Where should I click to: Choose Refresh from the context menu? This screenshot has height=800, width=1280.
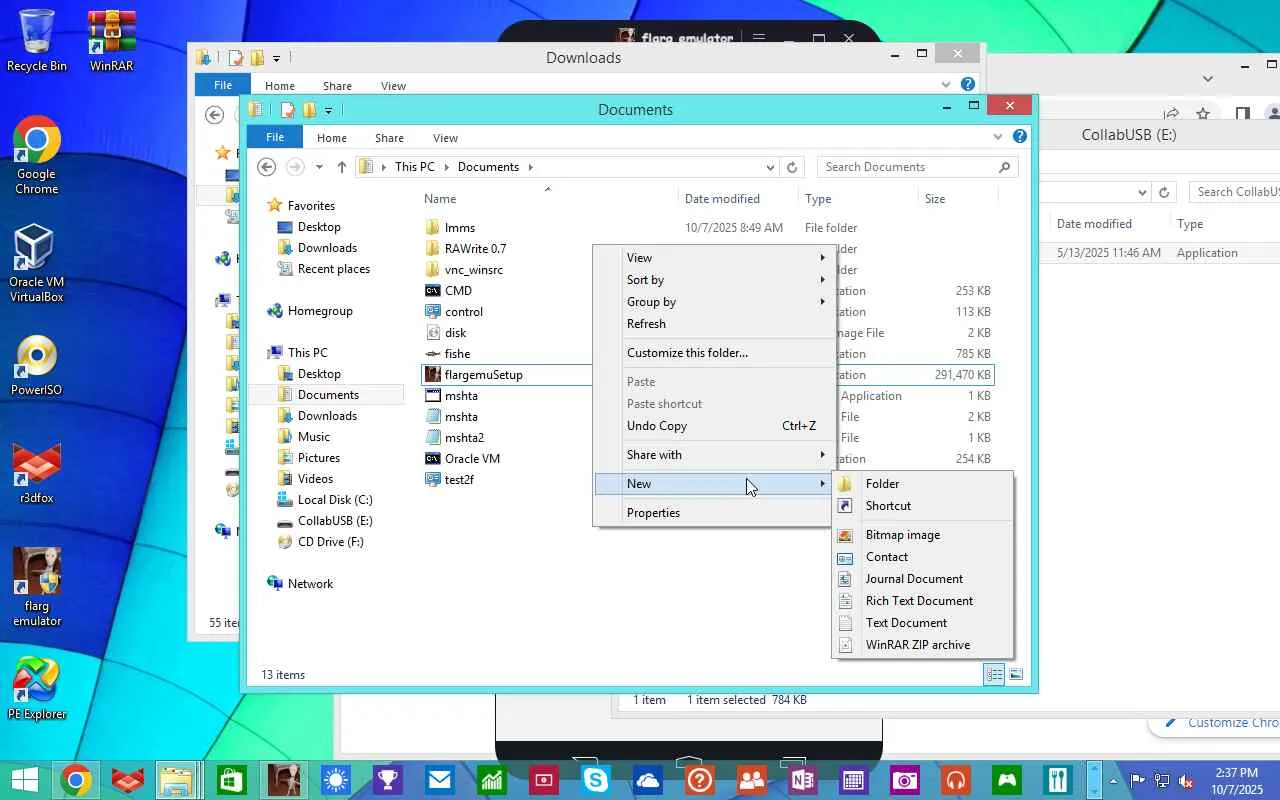tap(714, 324)
